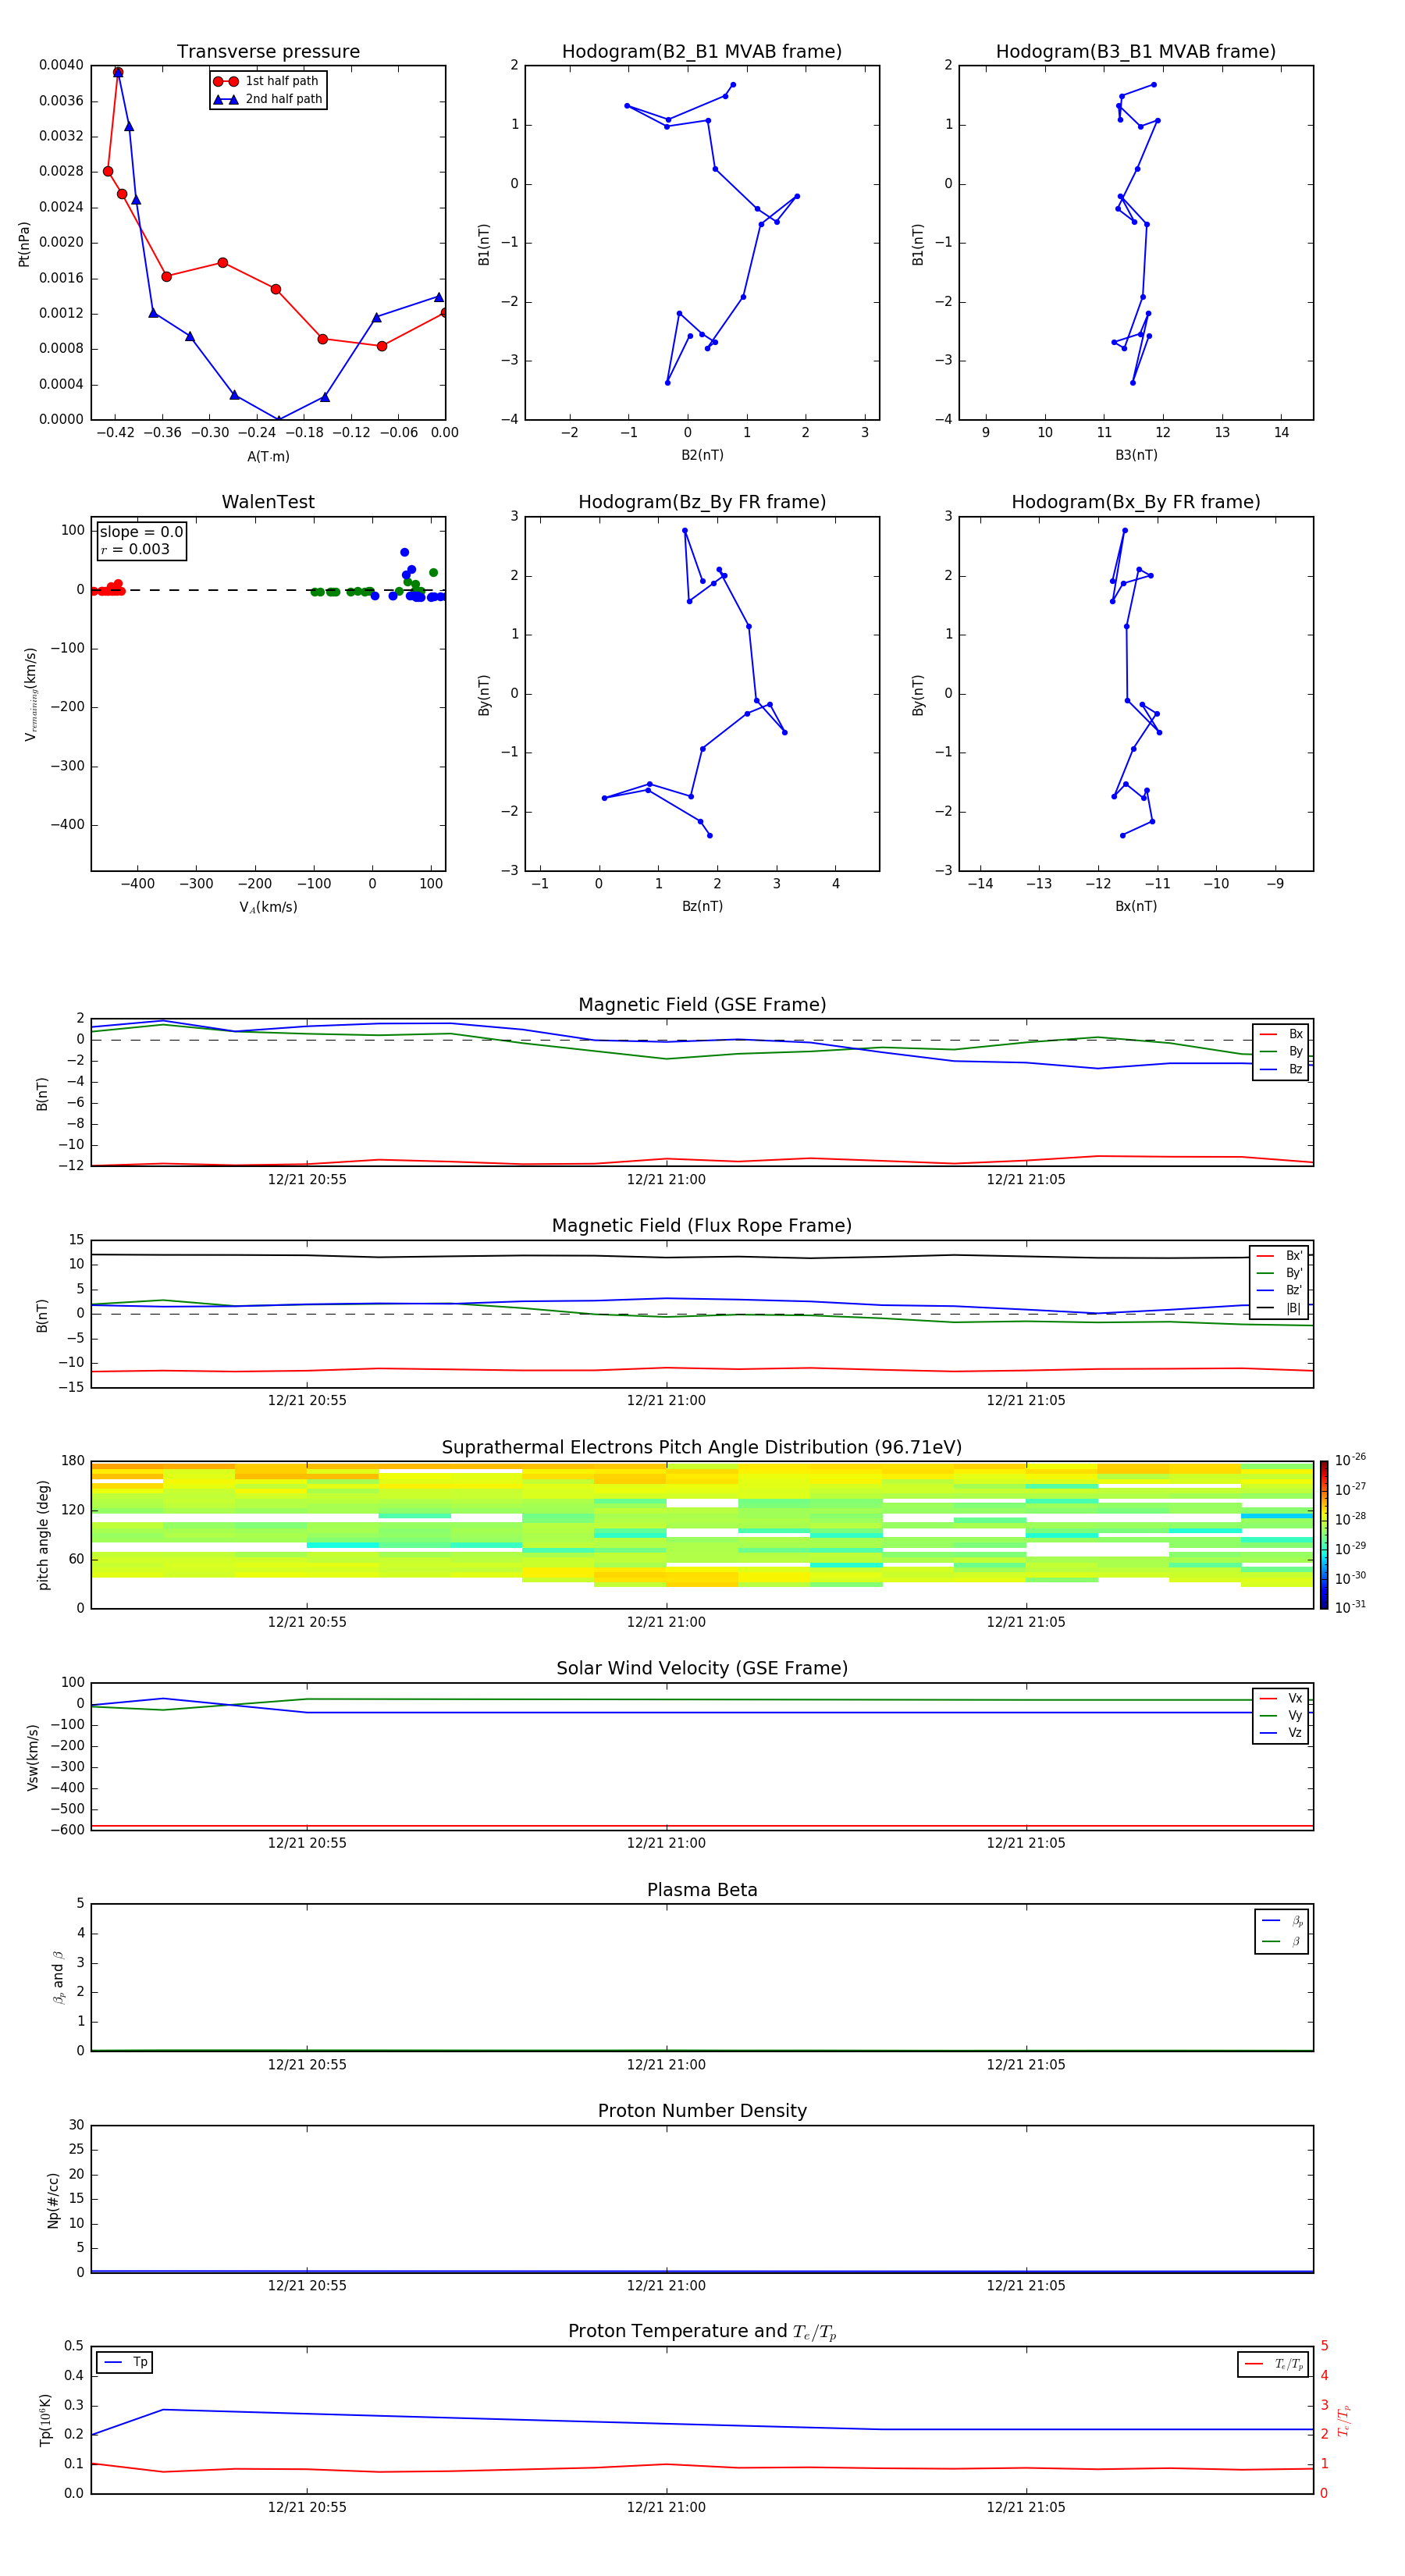Image resolution: width=1405 pixels, height=2576 pixels.
Task: Click the "slope = 0.0" annotation
Action: coord(141,532)
